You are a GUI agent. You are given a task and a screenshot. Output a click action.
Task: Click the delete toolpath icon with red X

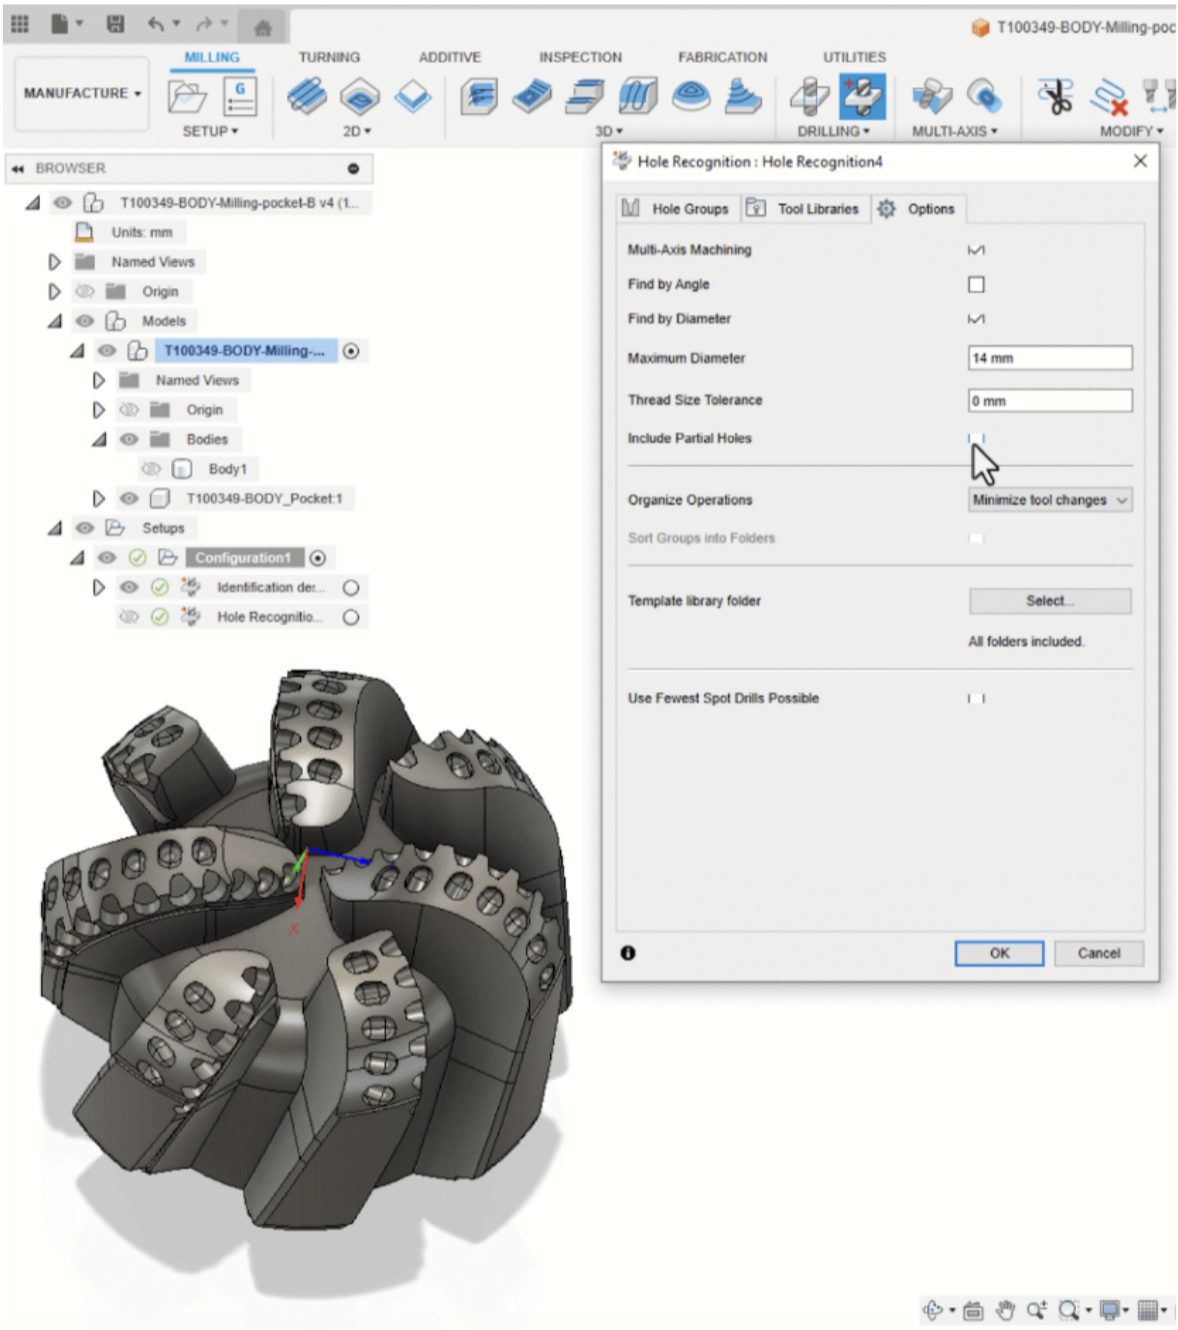coord(1108,97)
